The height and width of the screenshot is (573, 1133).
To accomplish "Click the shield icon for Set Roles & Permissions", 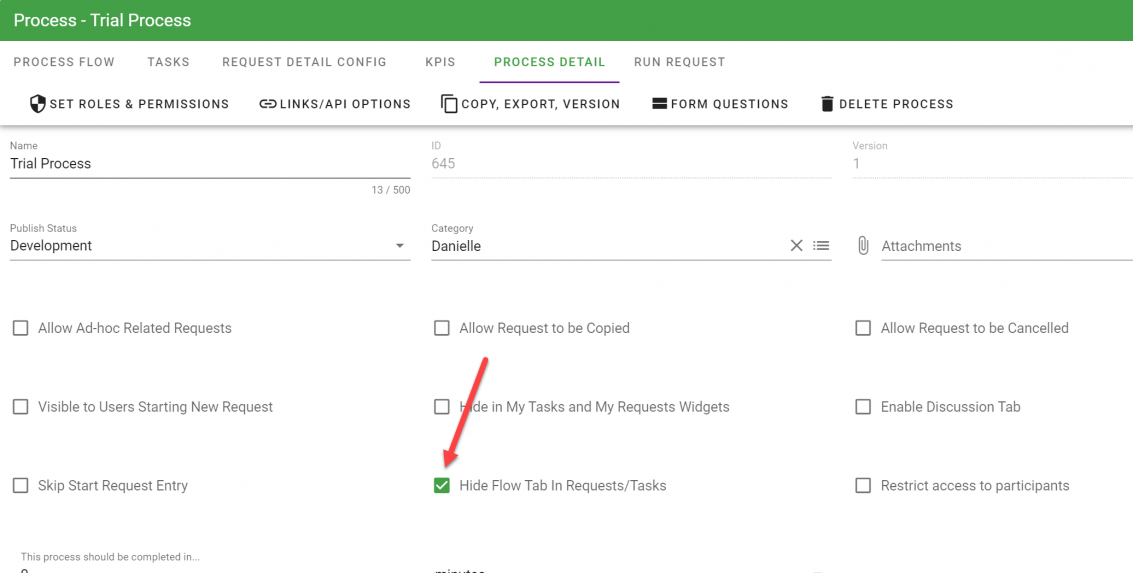I will pyautogui.click(x=38, y=104).
